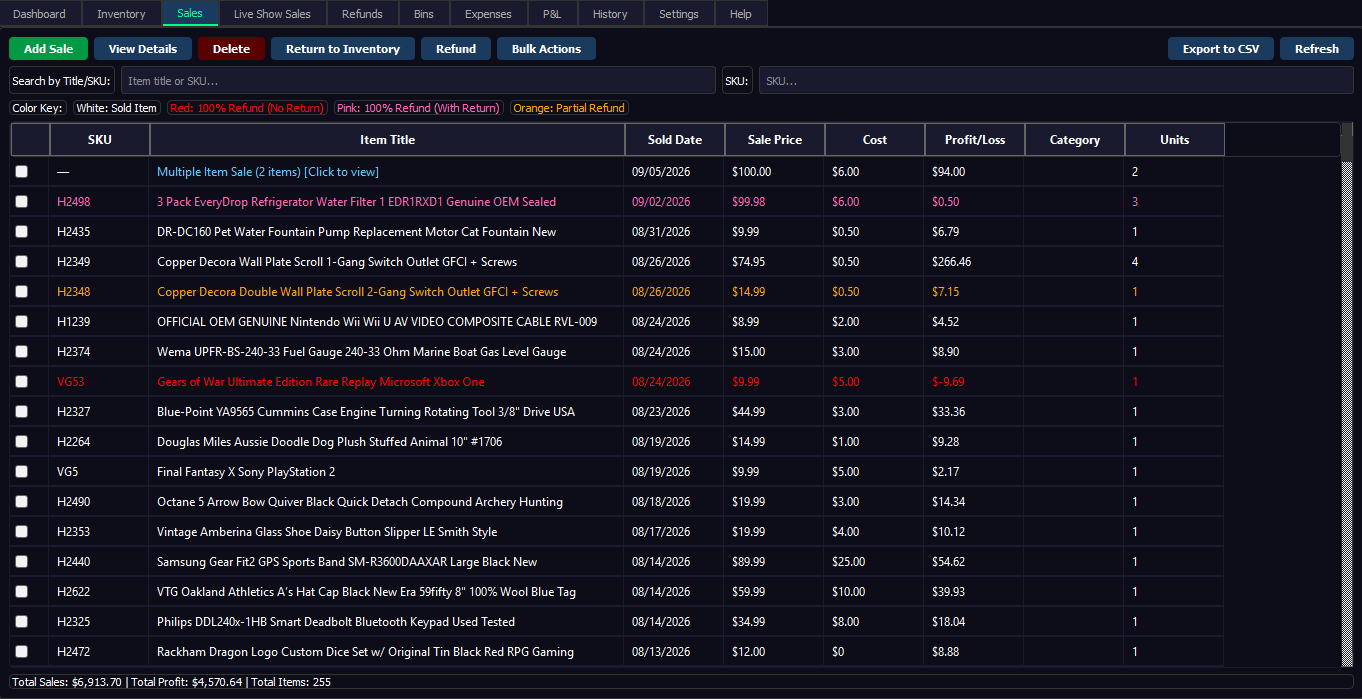Open the Bins tab
This screenshot has width=1362, height=699.
pyautogui.click(x=424, y=14)
